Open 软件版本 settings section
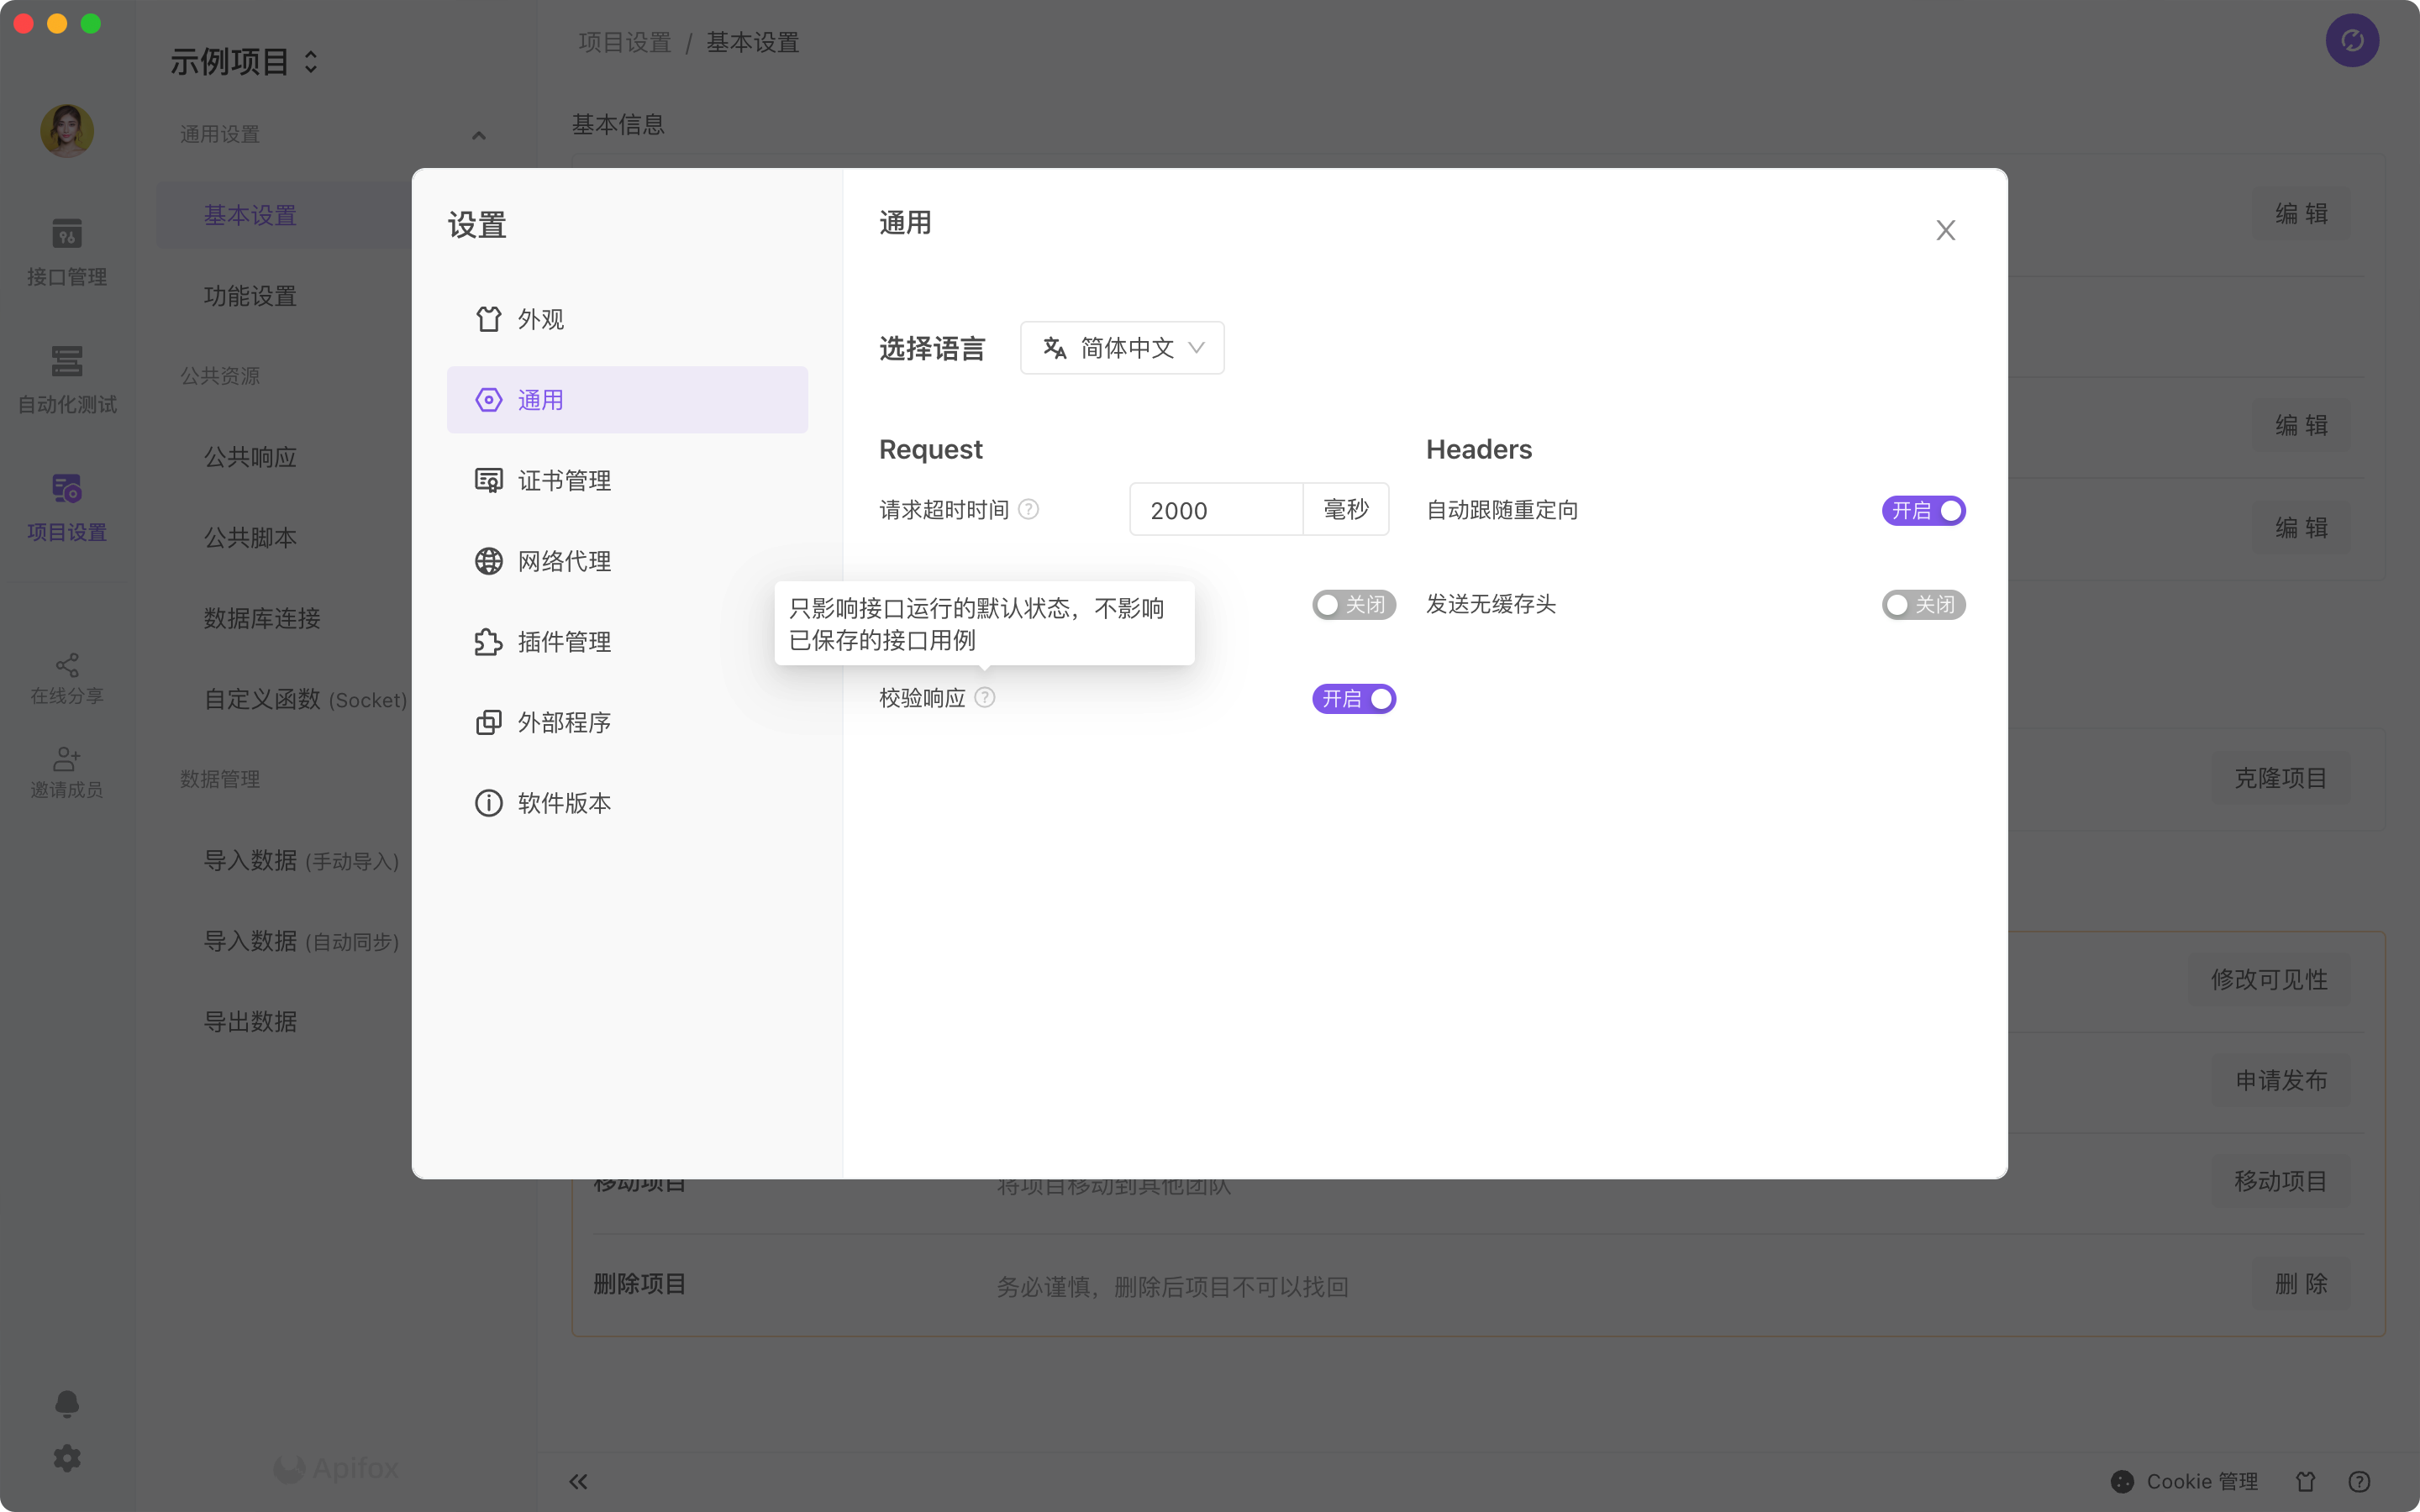This screenshot has width=2420, height=1512. coord(627,803)
